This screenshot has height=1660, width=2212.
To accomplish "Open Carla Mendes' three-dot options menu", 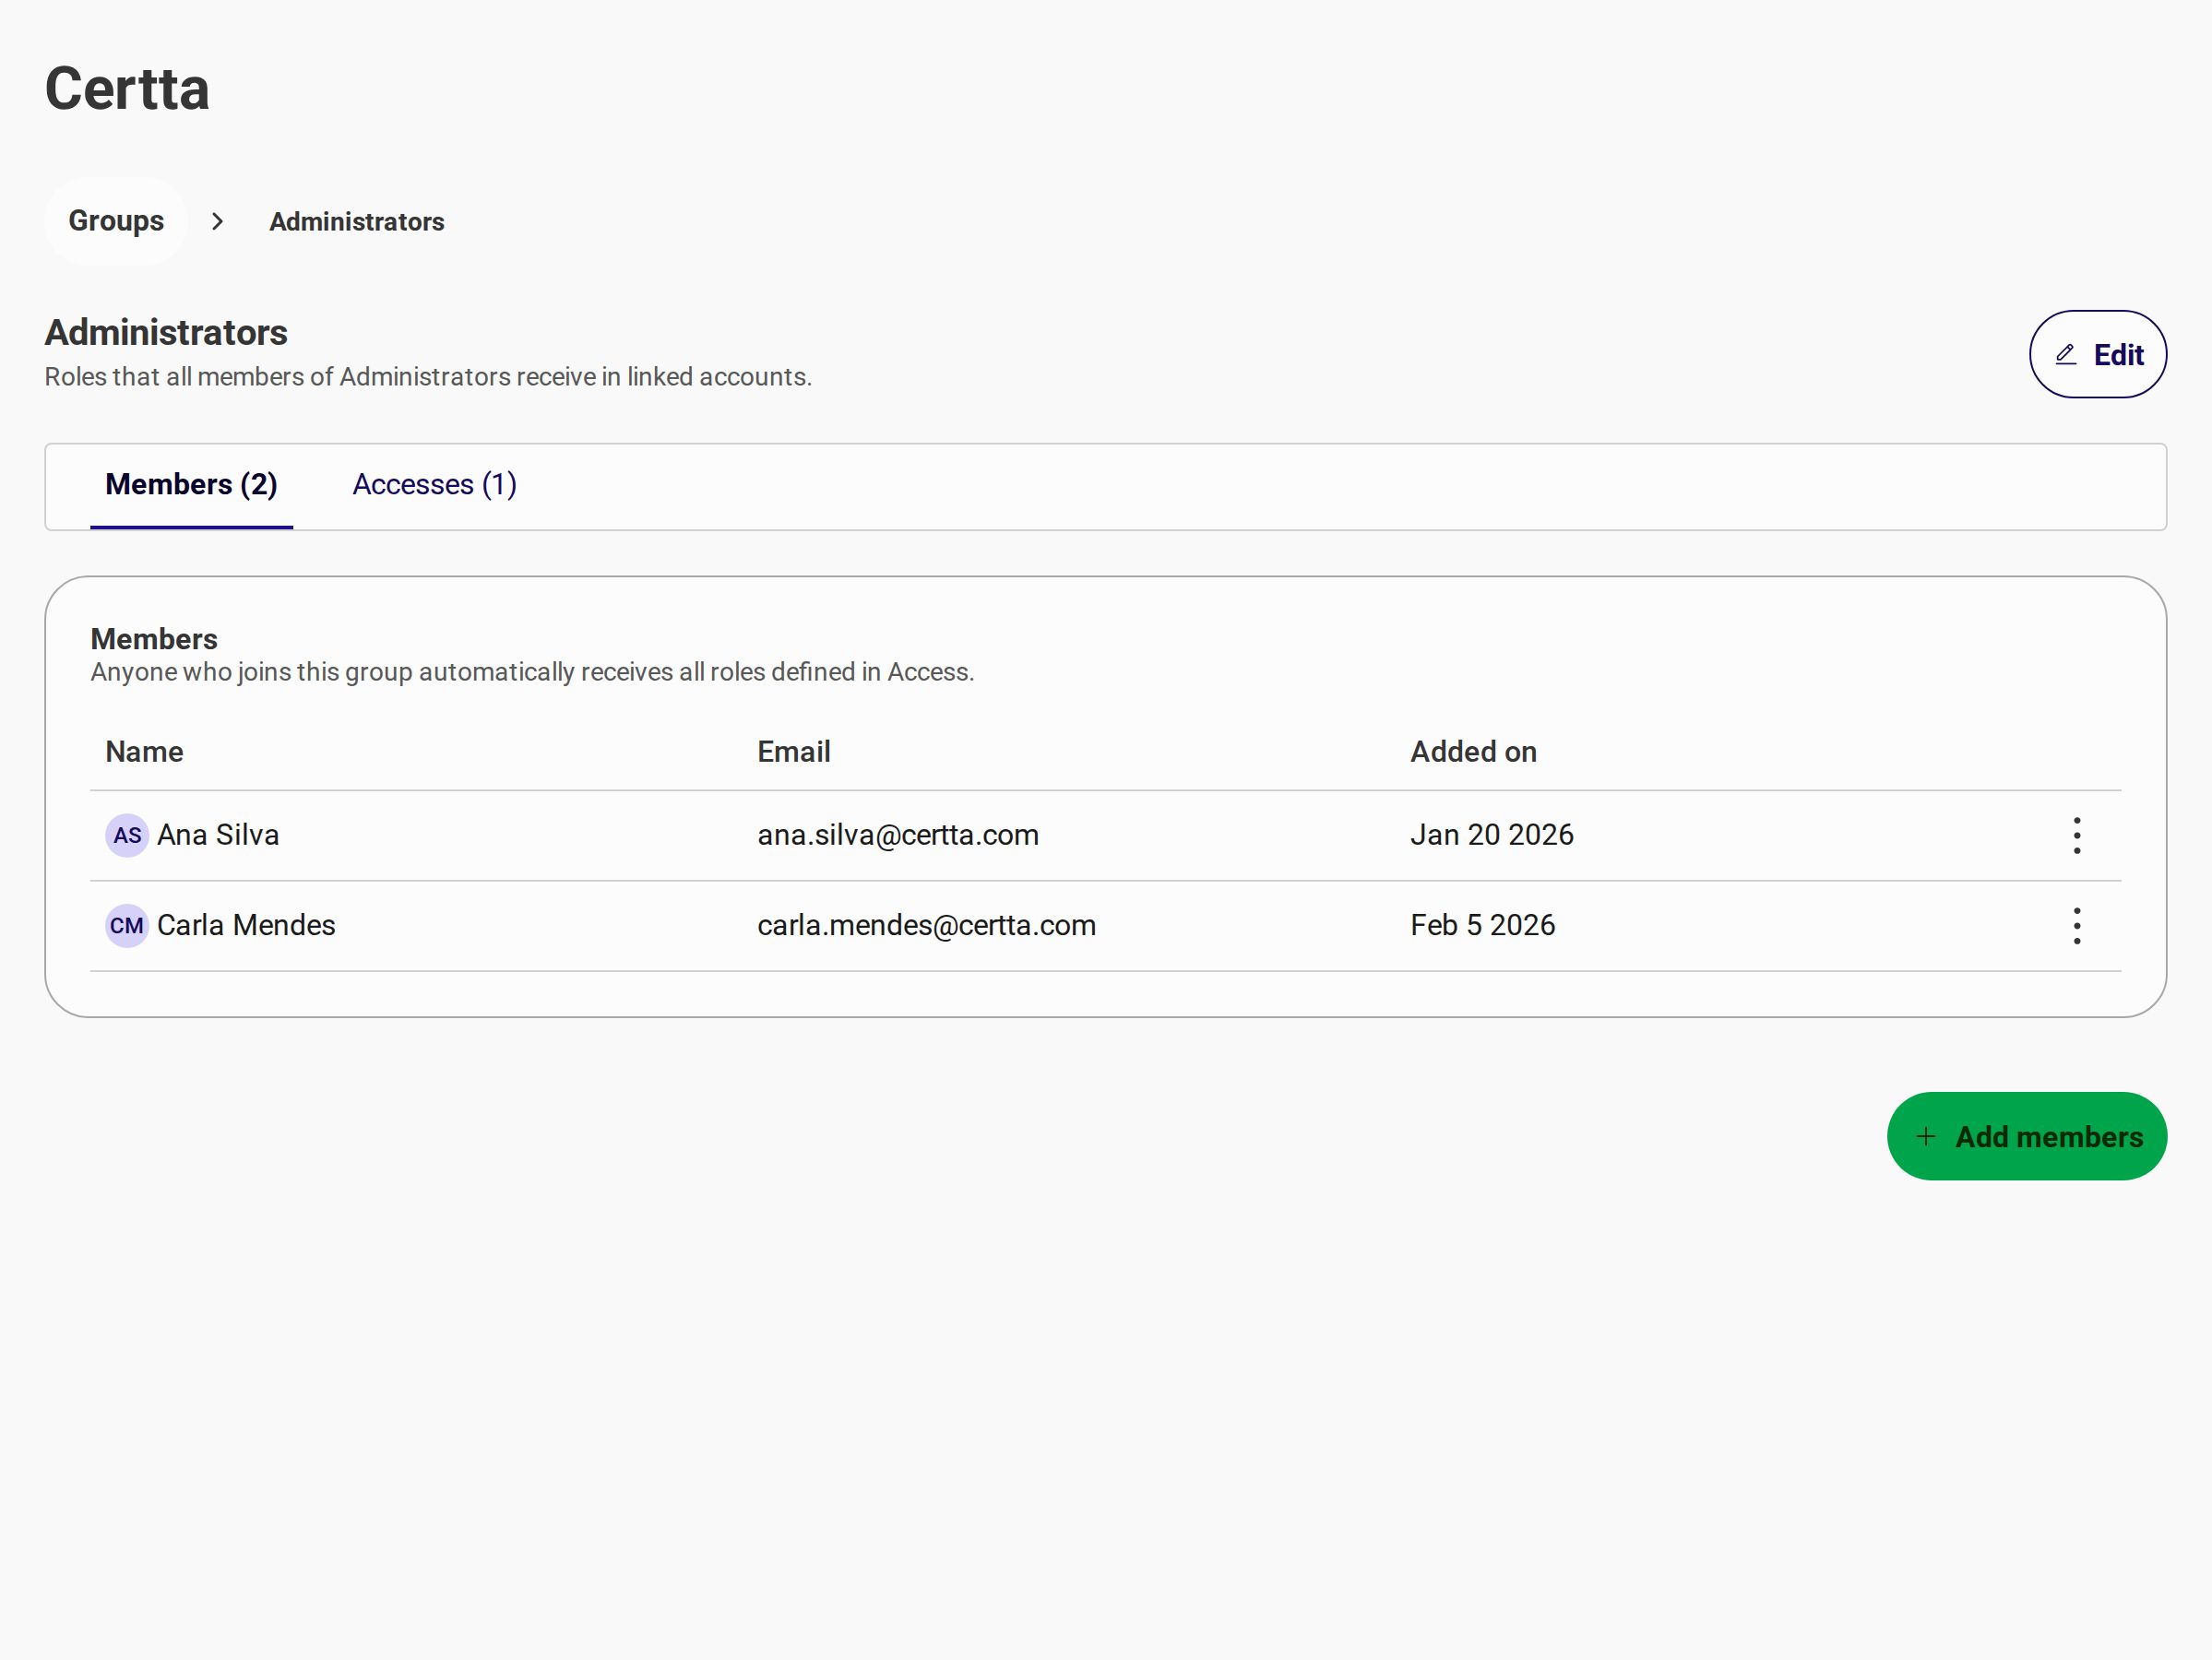I will [2076, 925].
